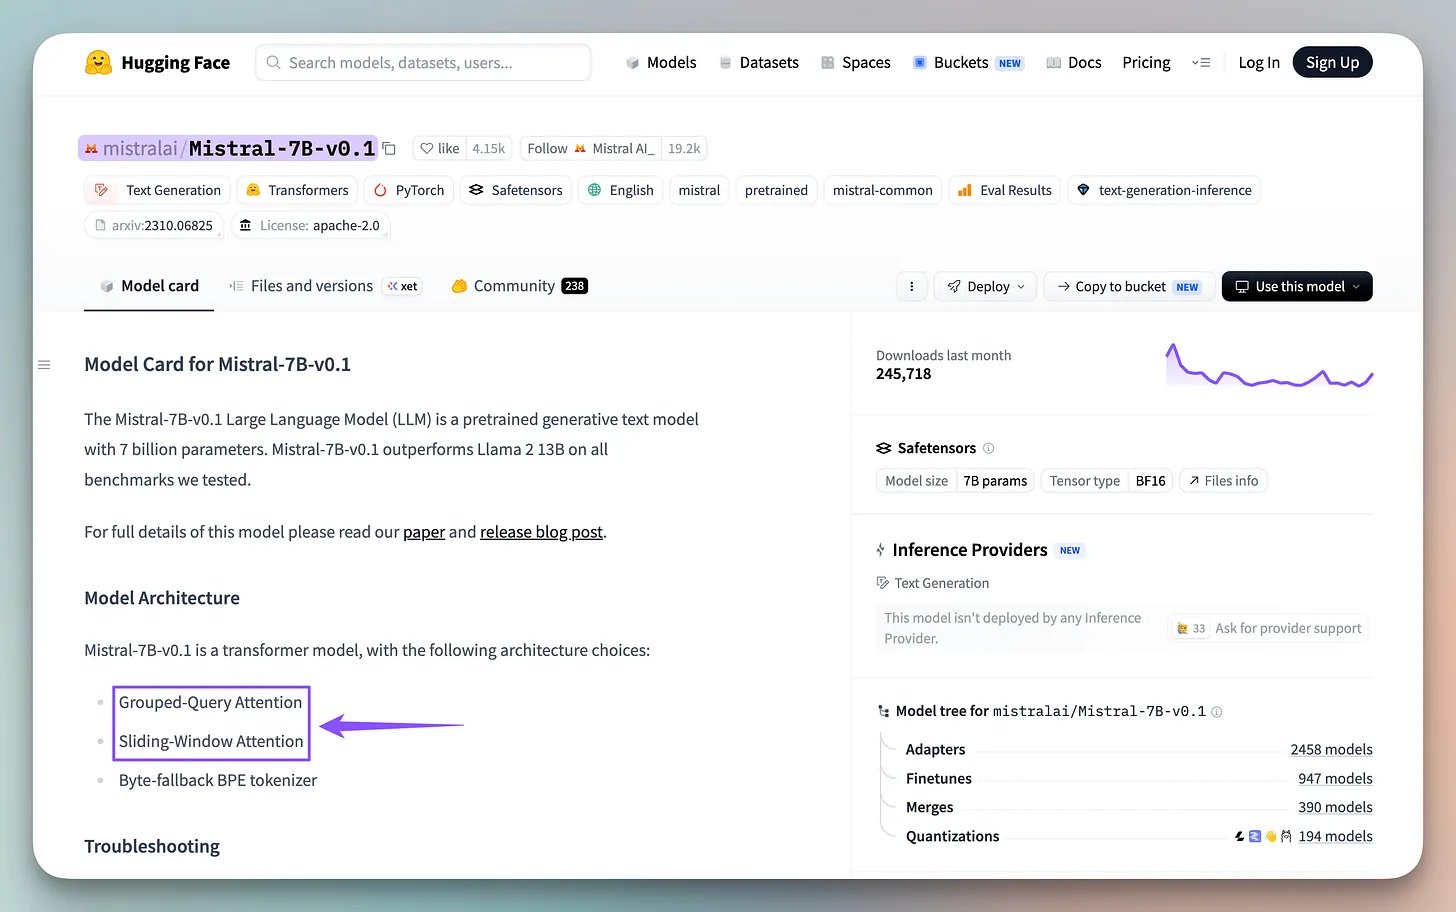Open the paper link
This screenshot has height=912, width=1456.
[x=424, y=532]
